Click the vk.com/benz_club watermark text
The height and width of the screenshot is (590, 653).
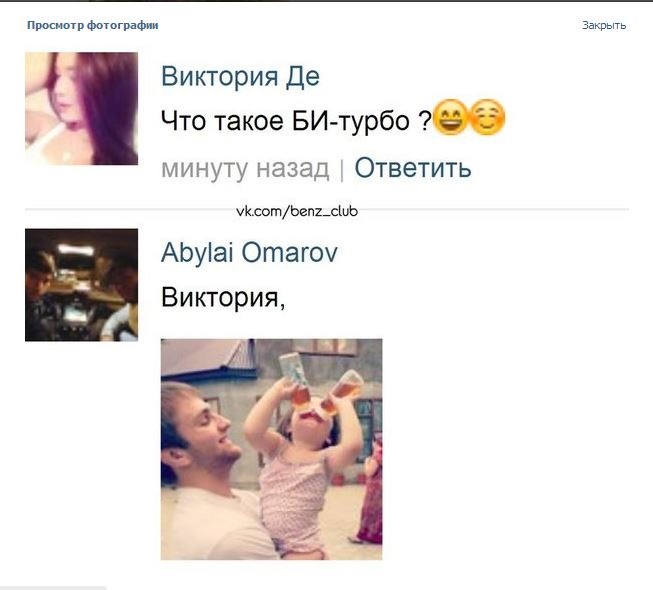[297, 212]
